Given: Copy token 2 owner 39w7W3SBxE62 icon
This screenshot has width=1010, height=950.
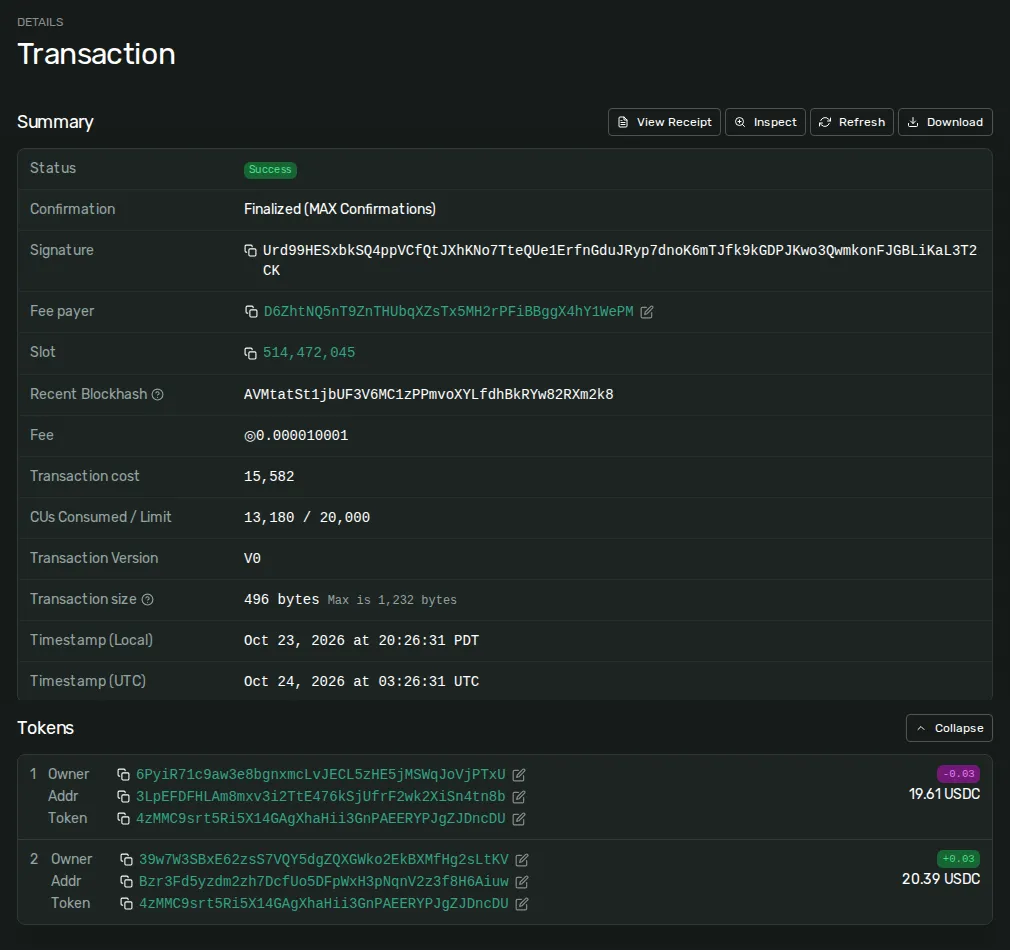Looking at the screenshot, I should 126,859.
